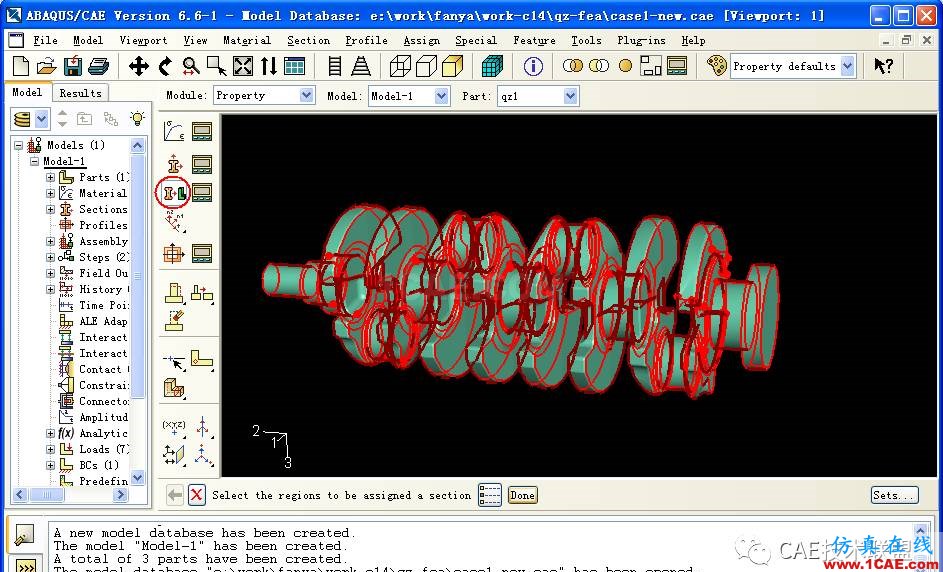Screen dimensions: 943x572
Task: Open the File menu
Action: tap(45, 40)
